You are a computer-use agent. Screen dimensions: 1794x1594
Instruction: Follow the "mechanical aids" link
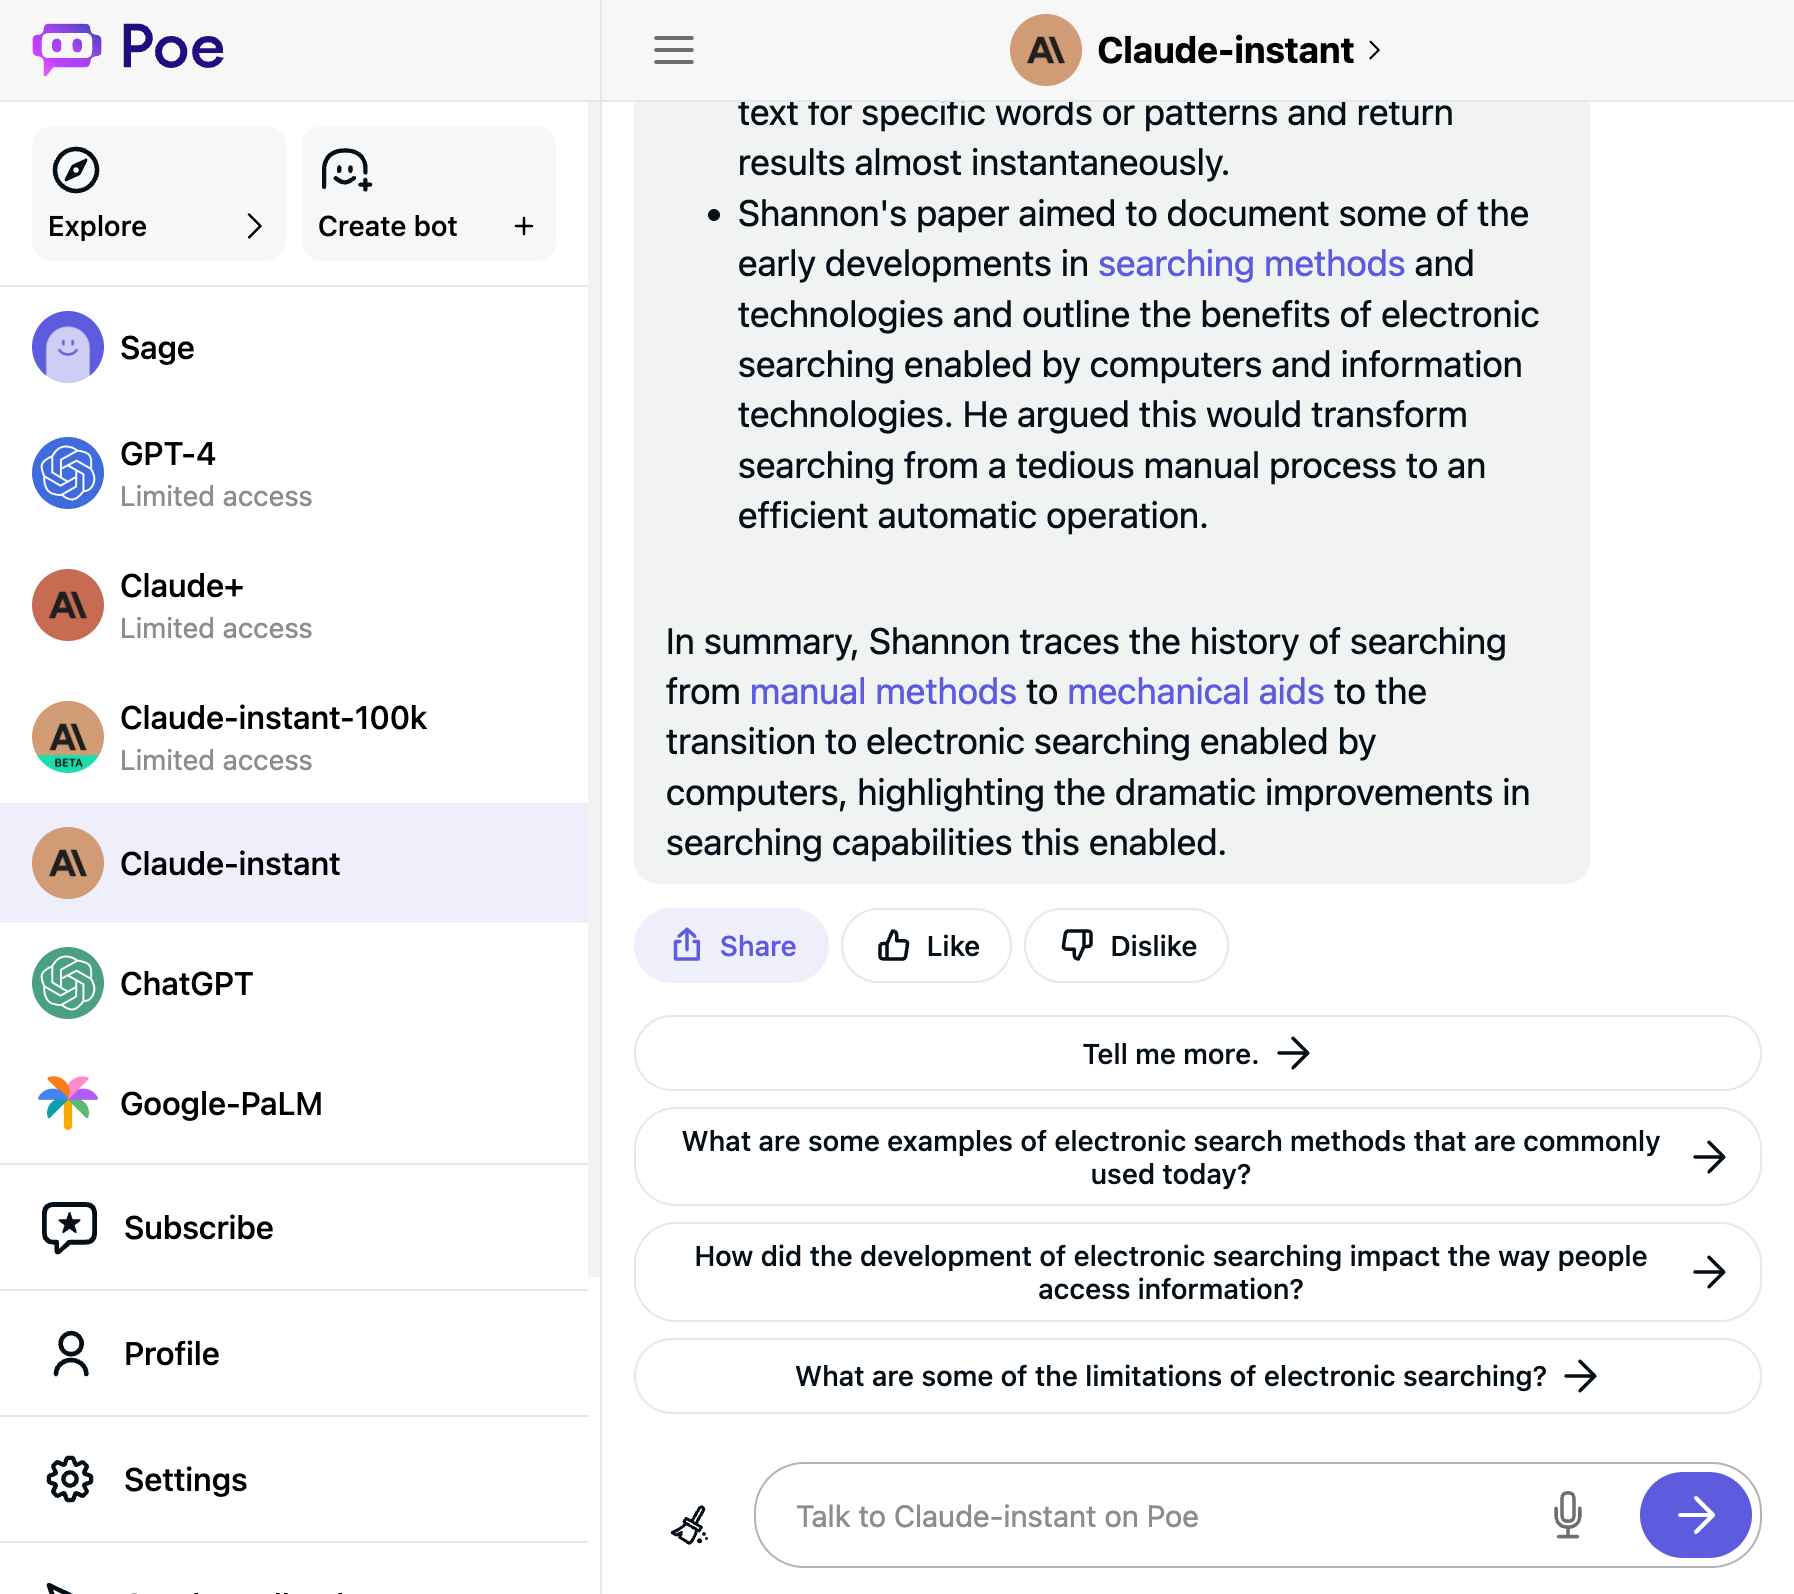(1195, 692)
